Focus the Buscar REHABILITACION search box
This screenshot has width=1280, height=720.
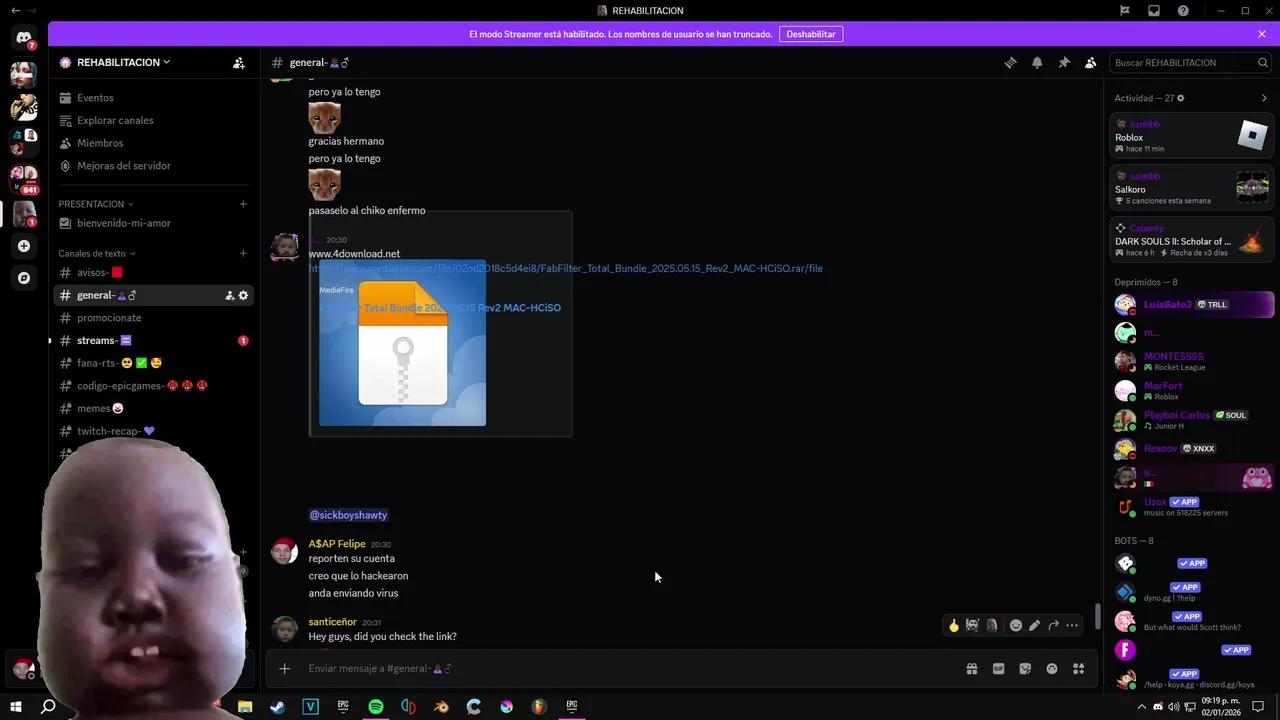1190,62
